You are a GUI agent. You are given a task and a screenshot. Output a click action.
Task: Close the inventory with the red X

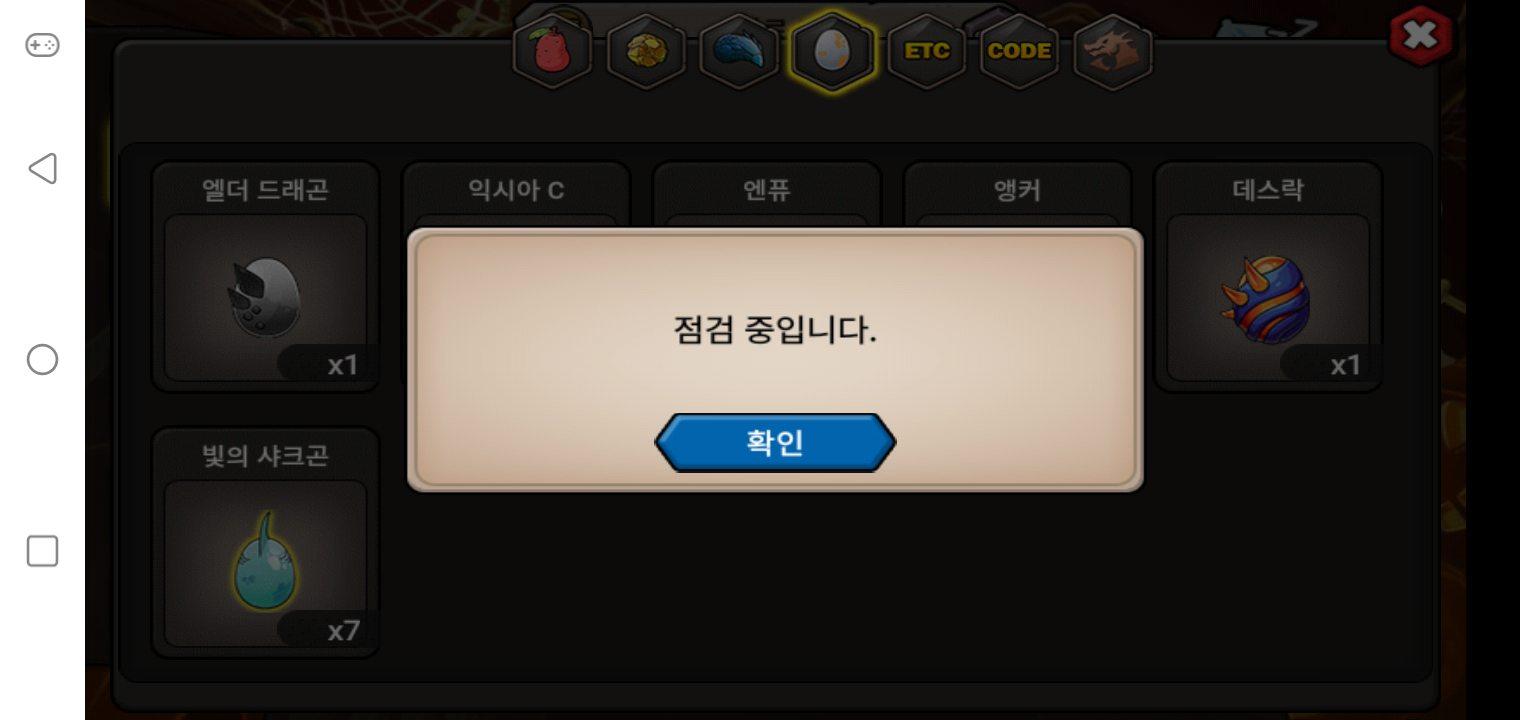(x=1420, y=38)
